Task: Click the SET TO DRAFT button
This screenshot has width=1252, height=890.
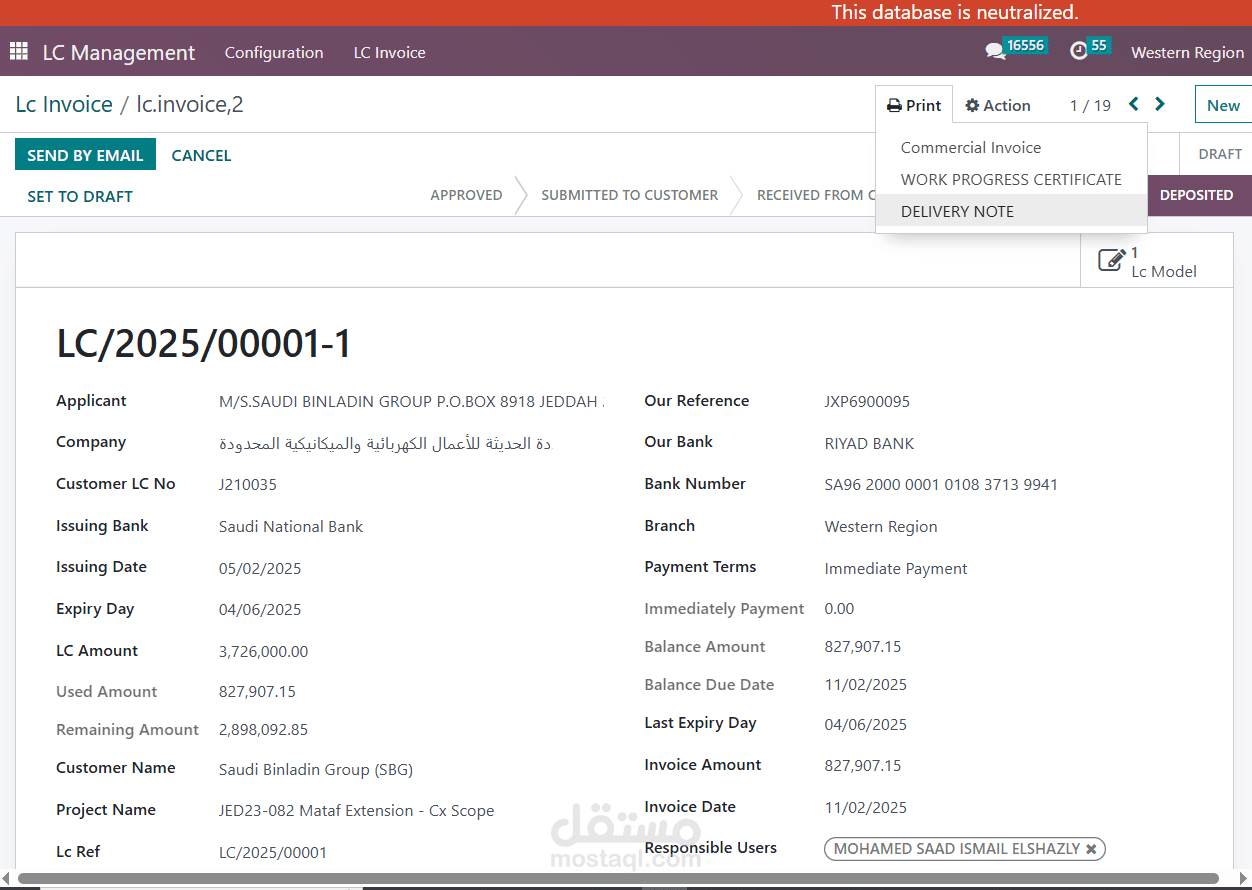Action: tap(80, 196)
